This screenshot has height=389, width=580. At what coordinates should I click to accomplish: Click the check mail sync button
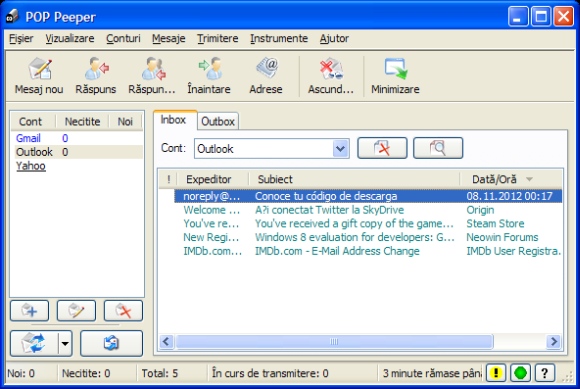34,344
